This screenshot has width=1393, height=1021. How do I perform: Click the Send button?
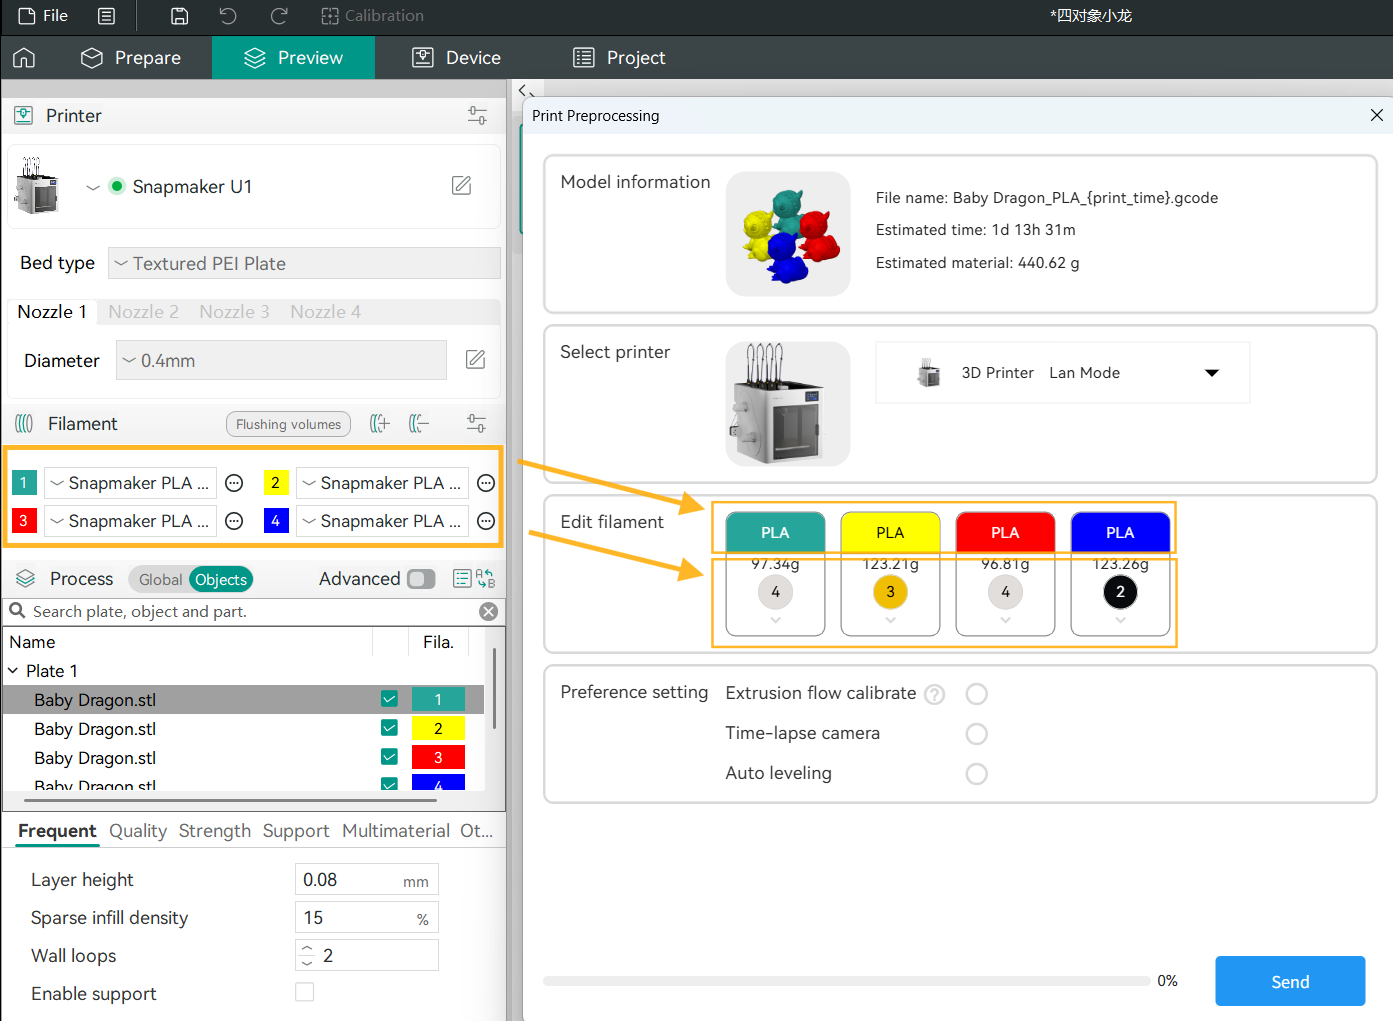pos(1289,981)
